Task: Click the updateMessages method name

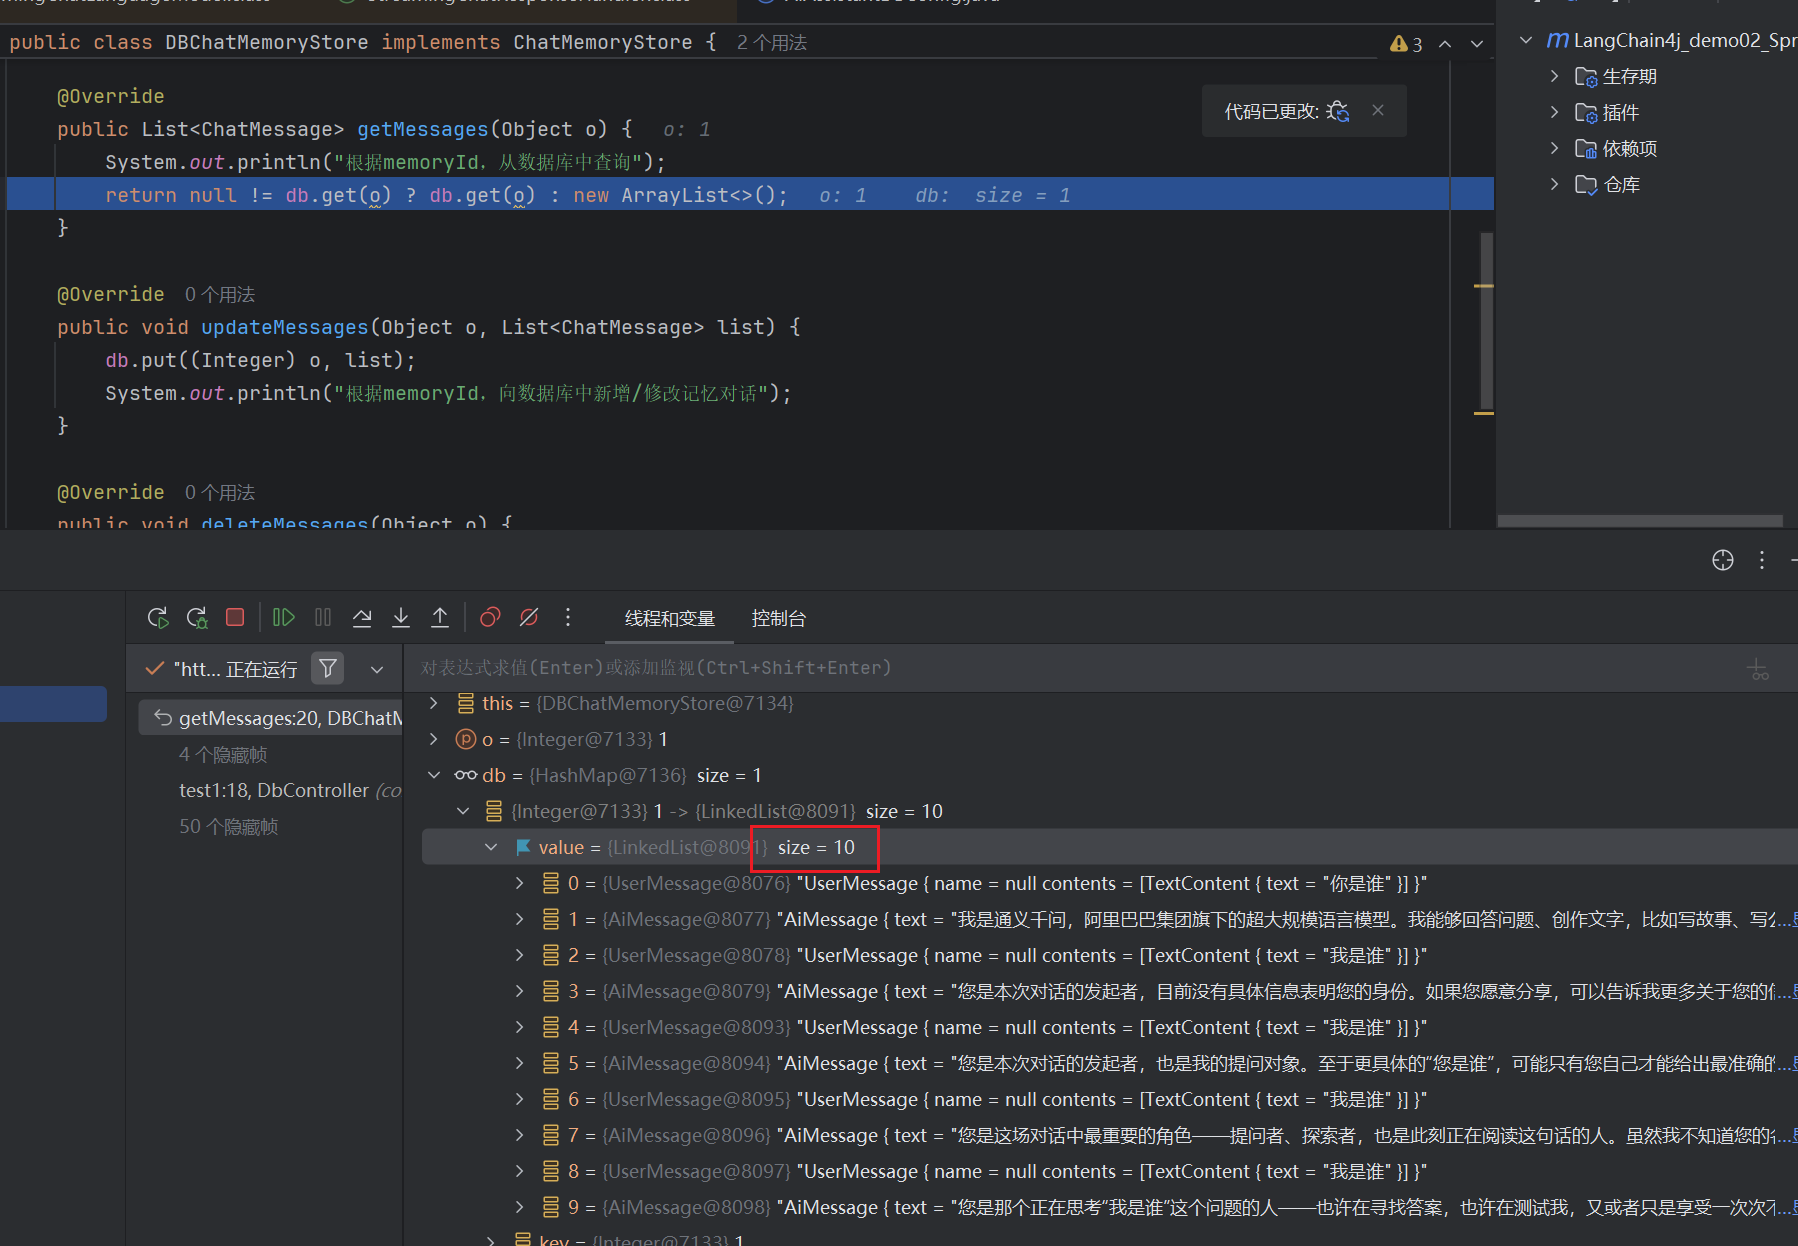Action: pos(285,327)
